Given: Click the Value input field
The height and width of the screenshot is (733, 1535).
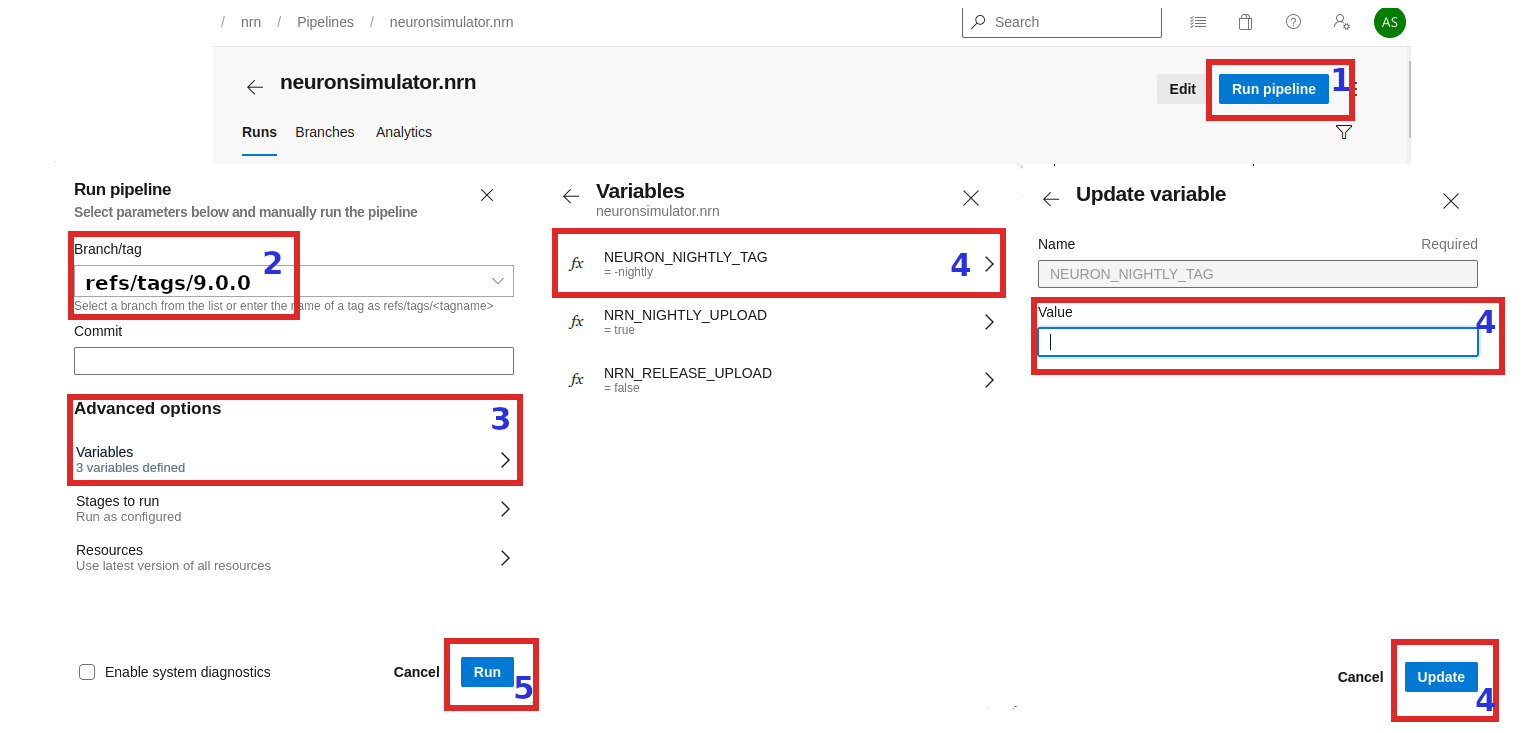Looking at the screenshot, I should click(1257, 342).
